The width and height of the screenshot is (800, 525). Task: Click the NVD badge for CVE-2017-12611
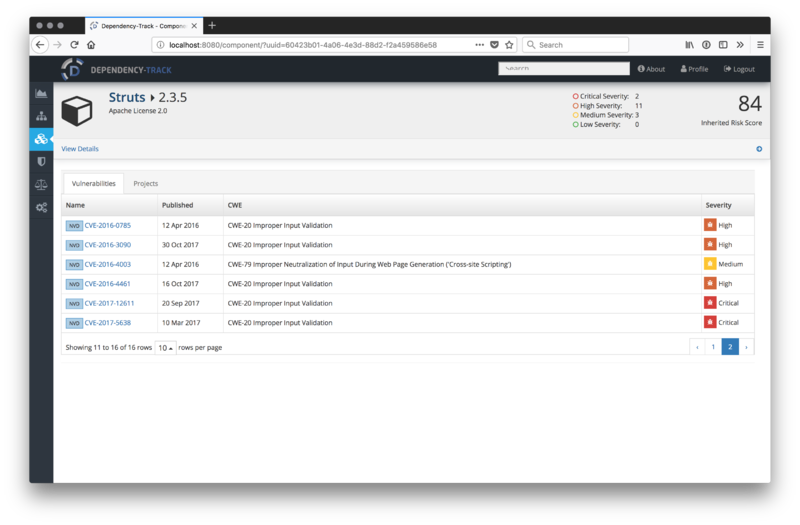point(74,304)
